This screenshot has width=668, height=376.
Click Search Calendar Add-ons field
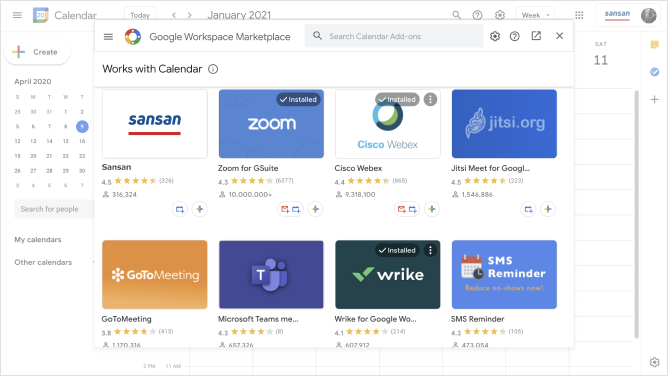pyautogui.click(x=394, y=36)
